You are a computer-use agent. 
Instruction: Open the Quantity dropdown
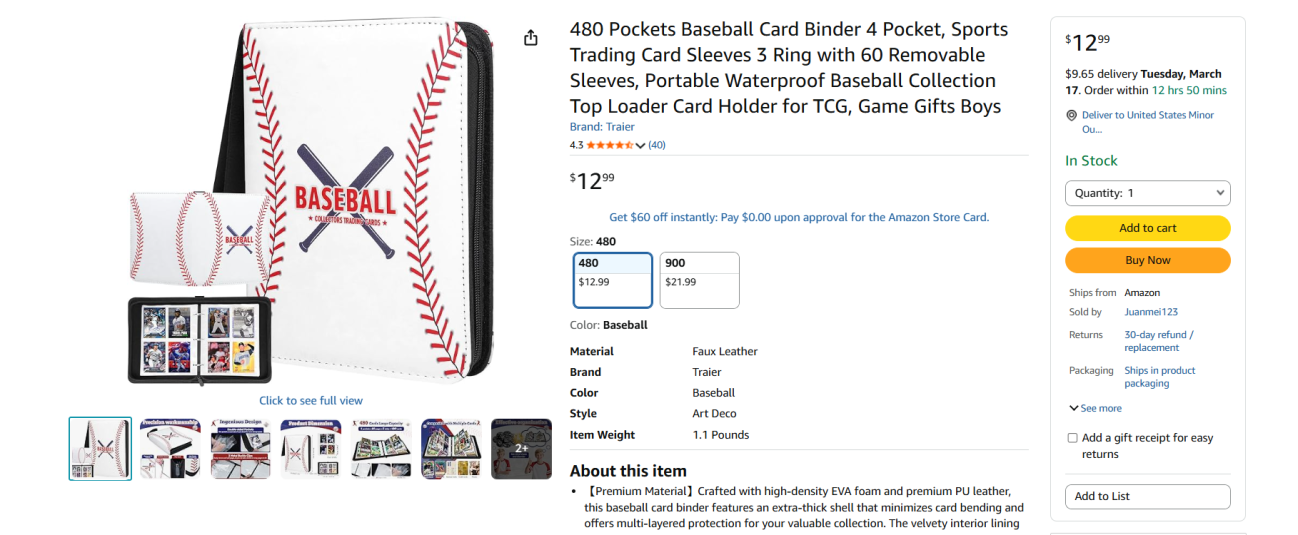[1147, 193]
